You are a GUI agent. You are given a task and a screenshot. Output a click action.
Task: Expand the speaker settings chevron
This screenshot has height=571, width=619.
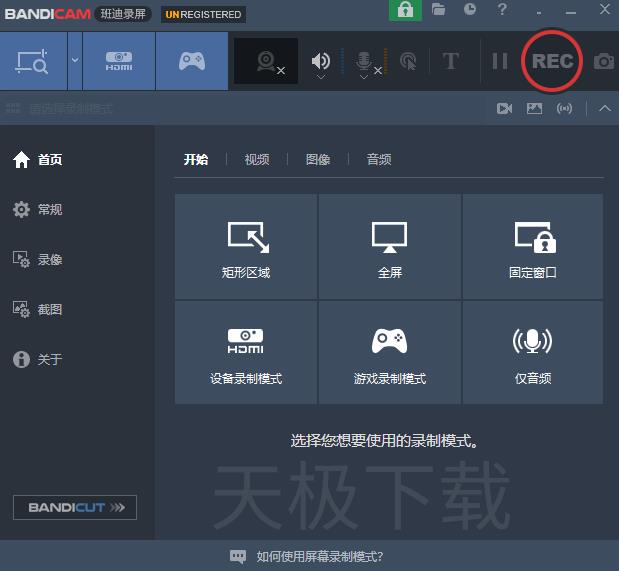coord(321,77)
